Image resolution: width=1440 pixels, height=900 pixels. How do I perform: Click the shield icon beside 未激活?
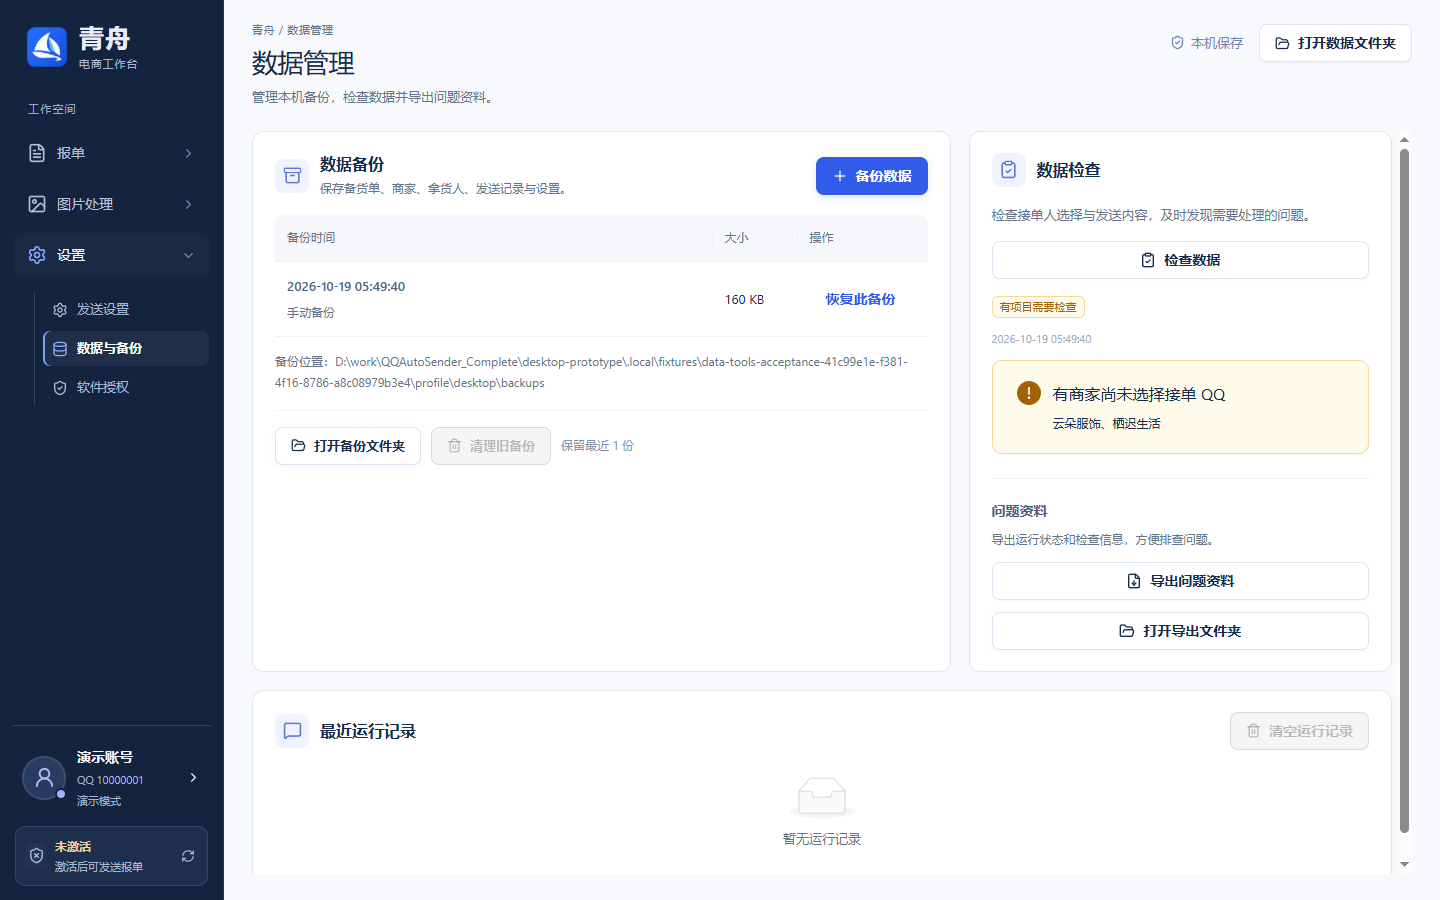(36, 856)
